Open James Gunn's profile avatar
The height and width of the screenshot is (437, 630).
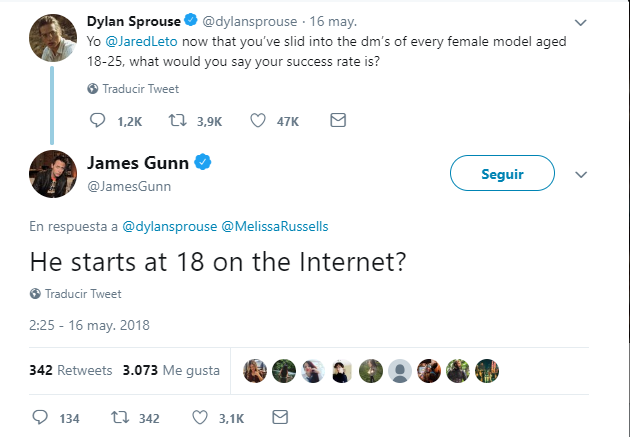tap(50, 174)
